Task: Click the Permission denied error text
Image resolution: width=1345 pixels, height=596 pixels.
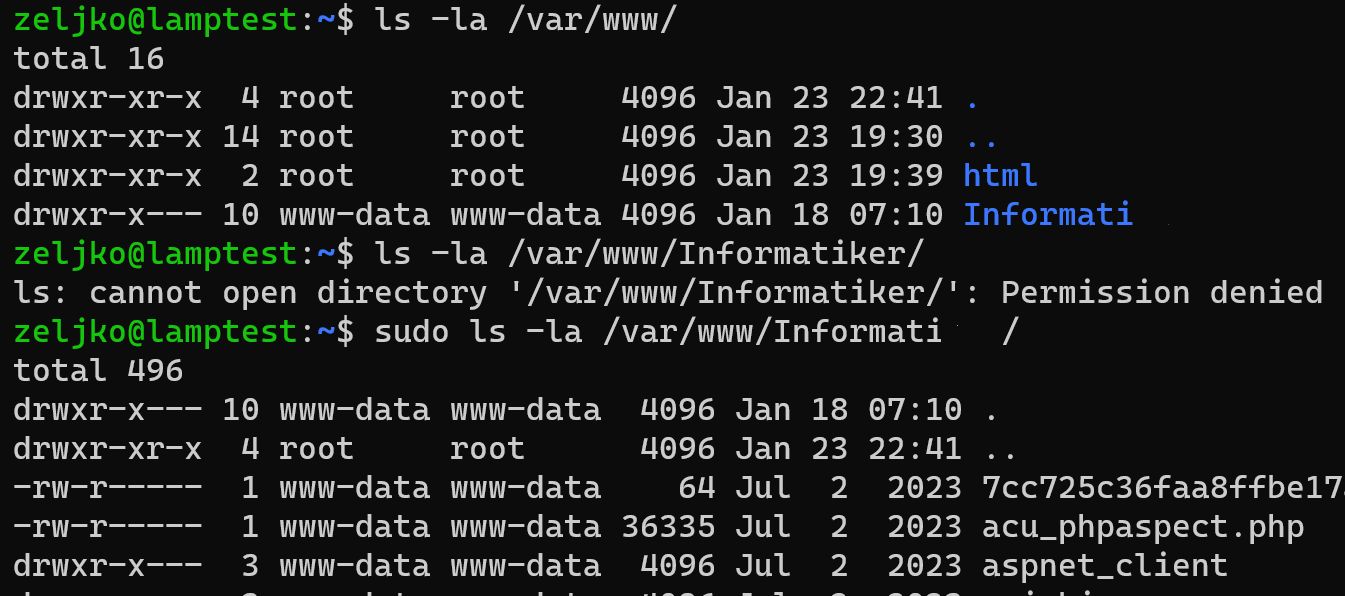Action: (x=1162, y=293)
